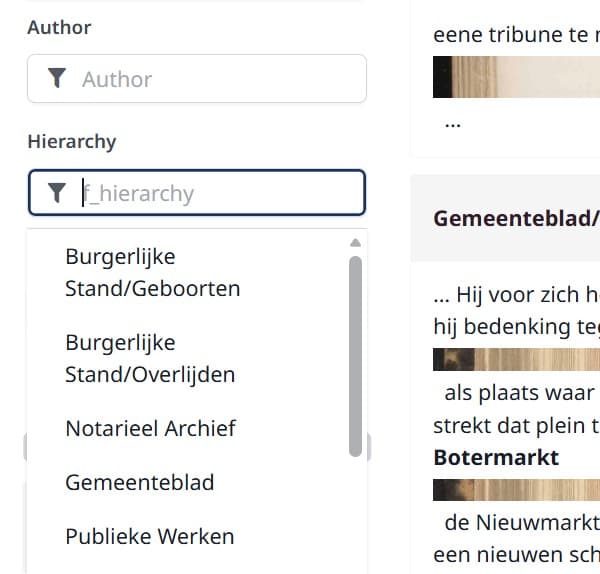600x574 pixels.
Task: Click the dropdown scrollbar up arrow
Action: click(355, 242)
